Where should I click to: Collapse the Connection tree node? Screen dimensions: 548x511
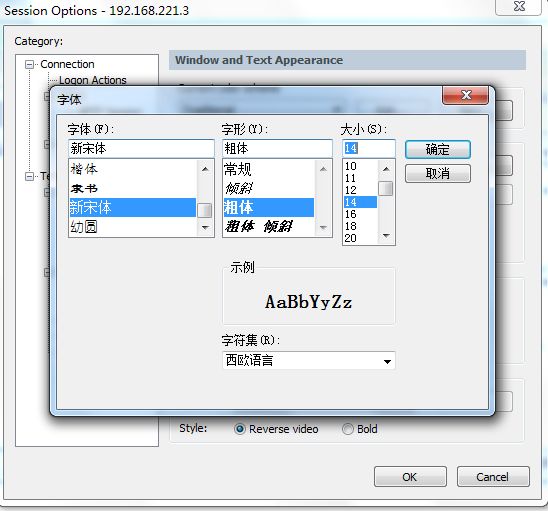[29, 64]
